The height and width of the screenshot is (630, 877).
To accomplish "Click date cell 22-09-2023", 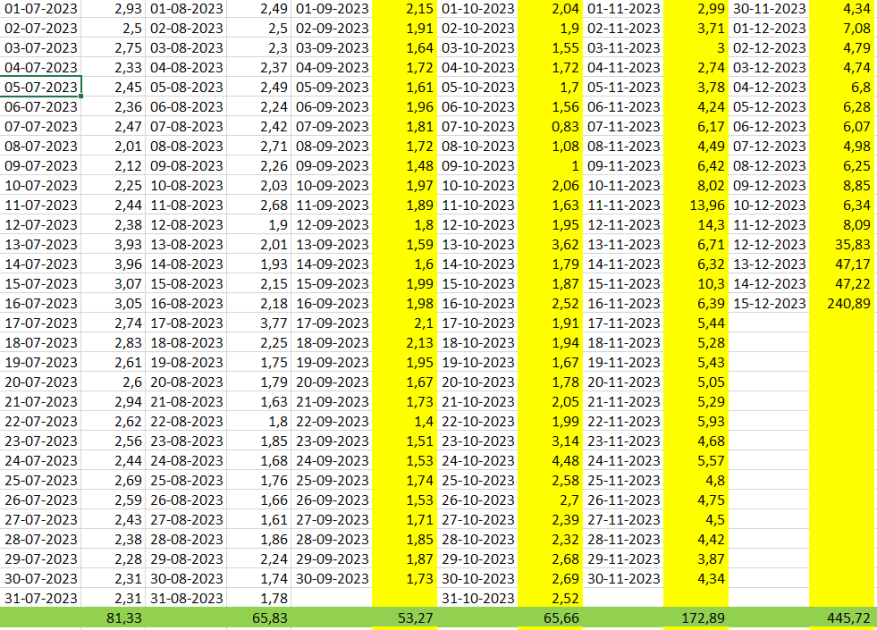I will 332,422.
